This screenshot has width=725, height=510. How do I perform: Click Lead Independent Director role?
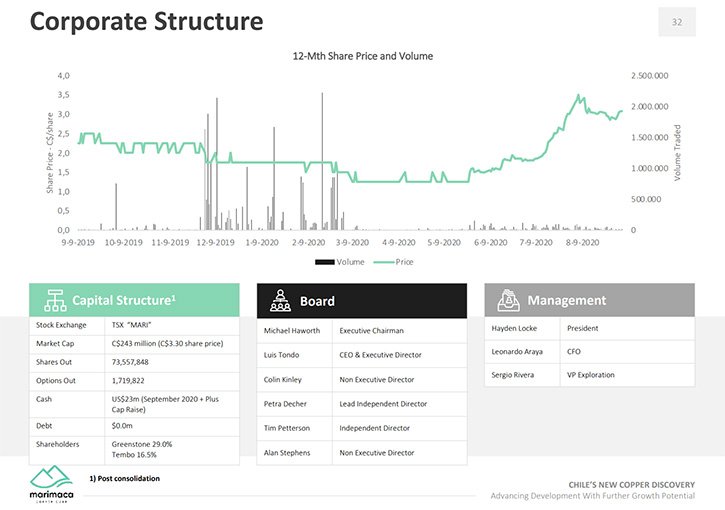click(383, 404)
